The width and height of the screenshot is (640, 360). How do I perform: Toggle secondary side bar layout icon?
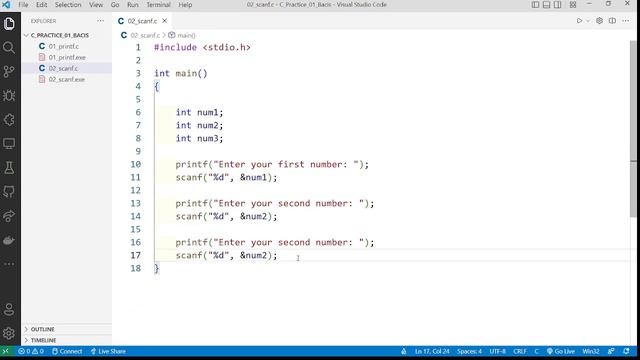coord(558,4)
